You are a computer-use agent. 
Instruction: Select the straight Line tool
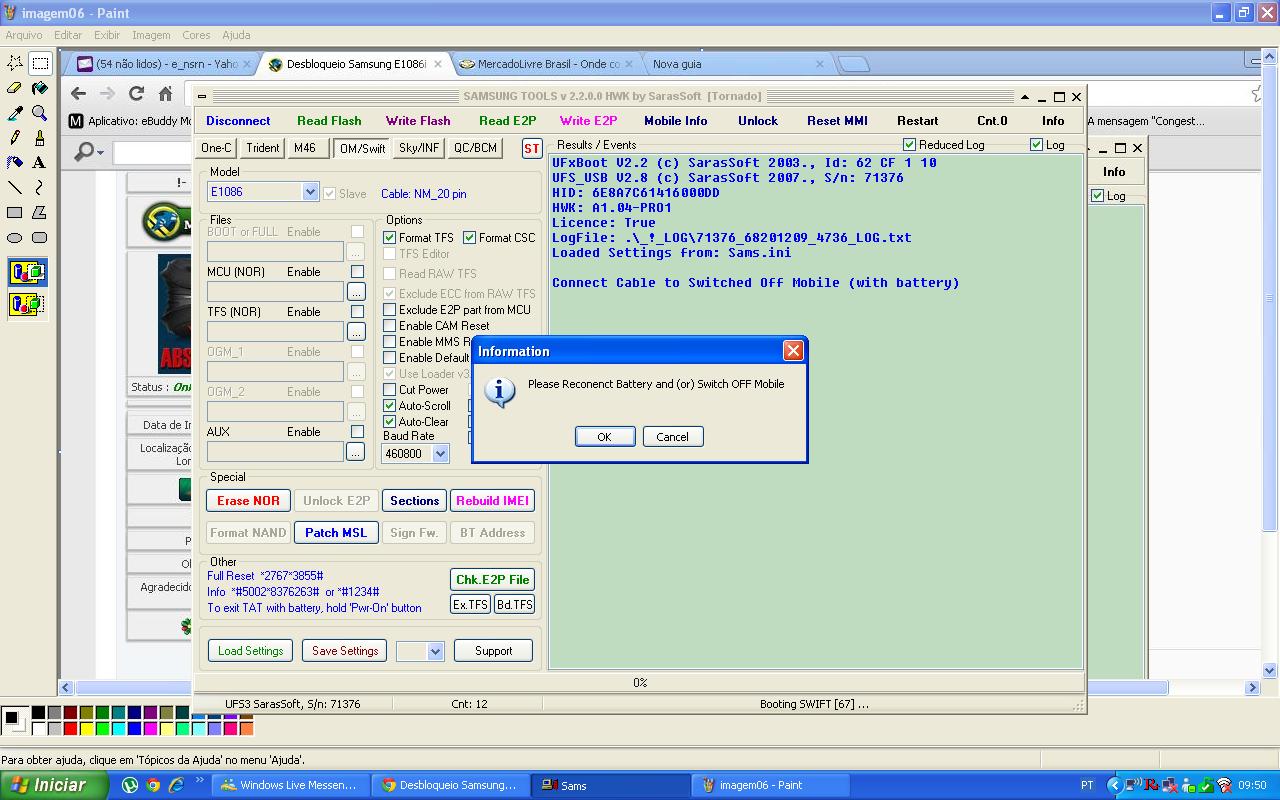[x=15, y=187]
